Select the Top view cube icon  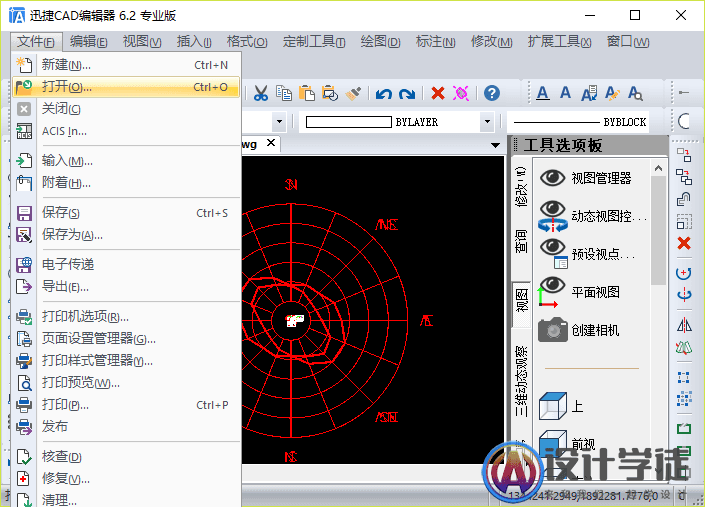553,406
